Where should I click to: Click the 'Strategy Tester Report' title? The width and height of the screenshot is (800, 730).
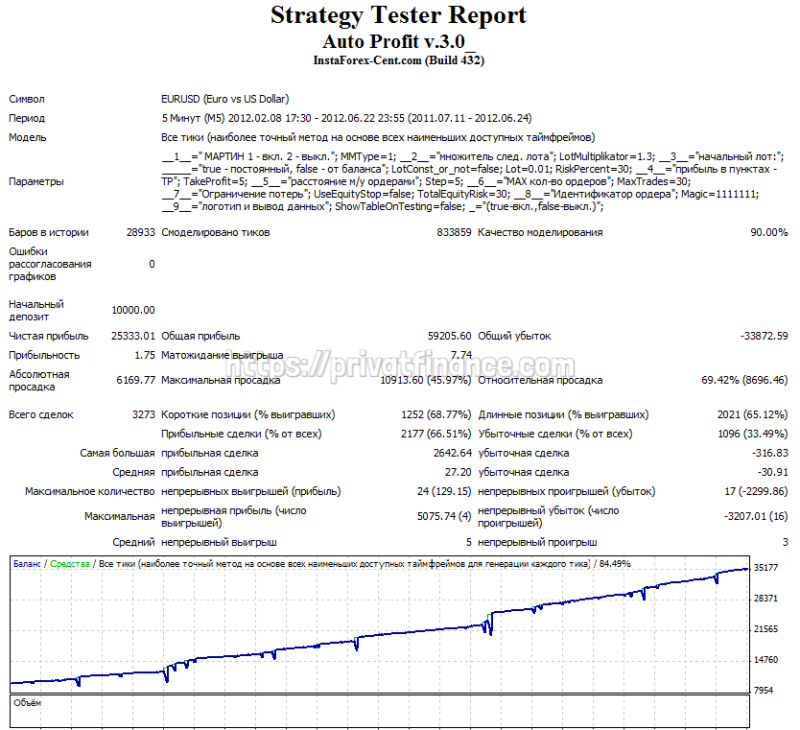(398, 15)
